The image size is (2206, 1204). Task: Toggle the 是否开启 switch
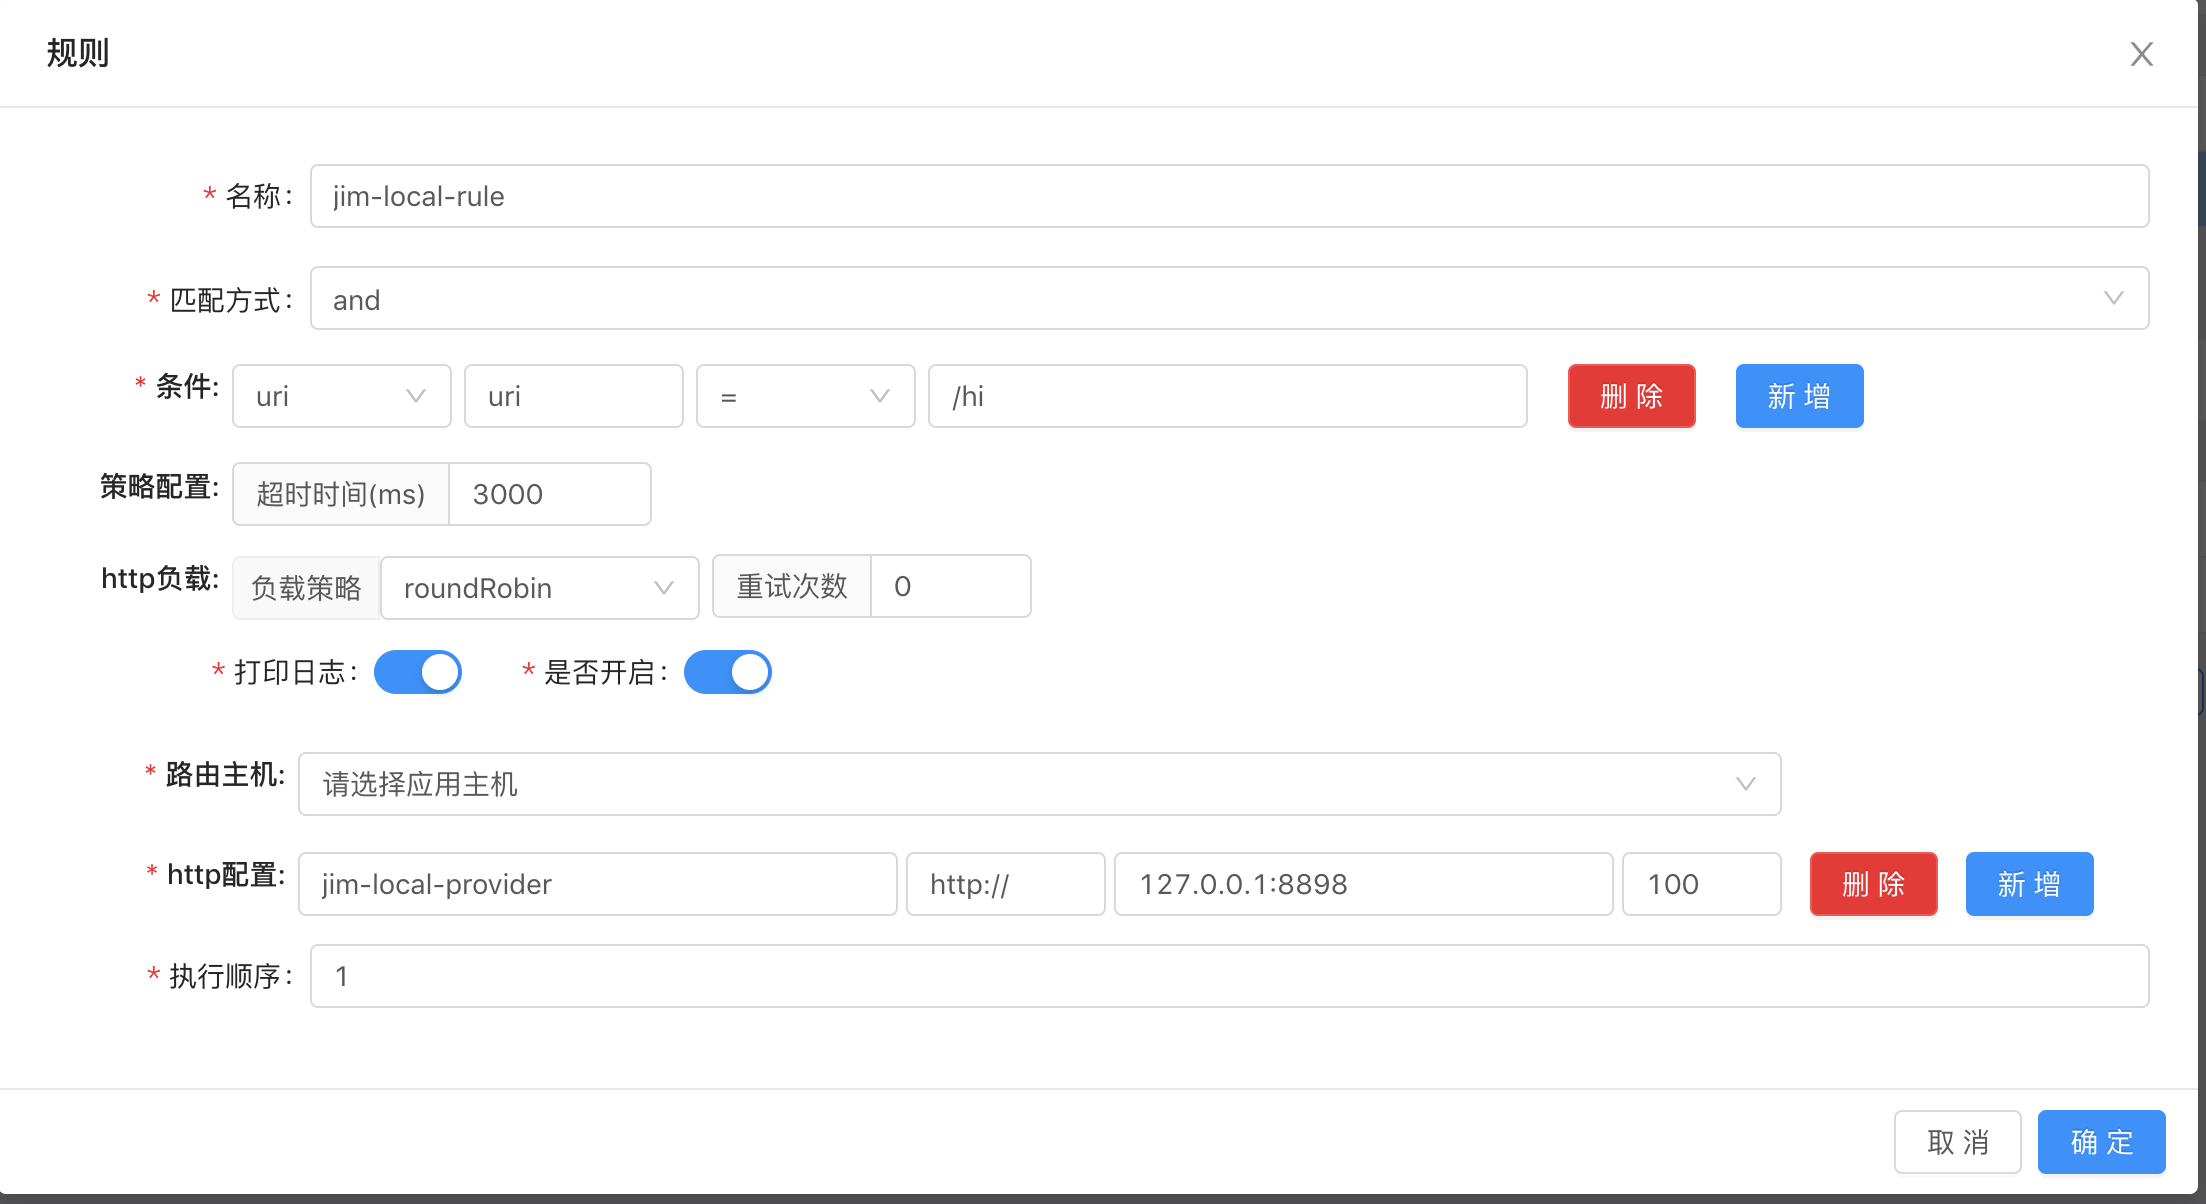[x=728, y=672]
